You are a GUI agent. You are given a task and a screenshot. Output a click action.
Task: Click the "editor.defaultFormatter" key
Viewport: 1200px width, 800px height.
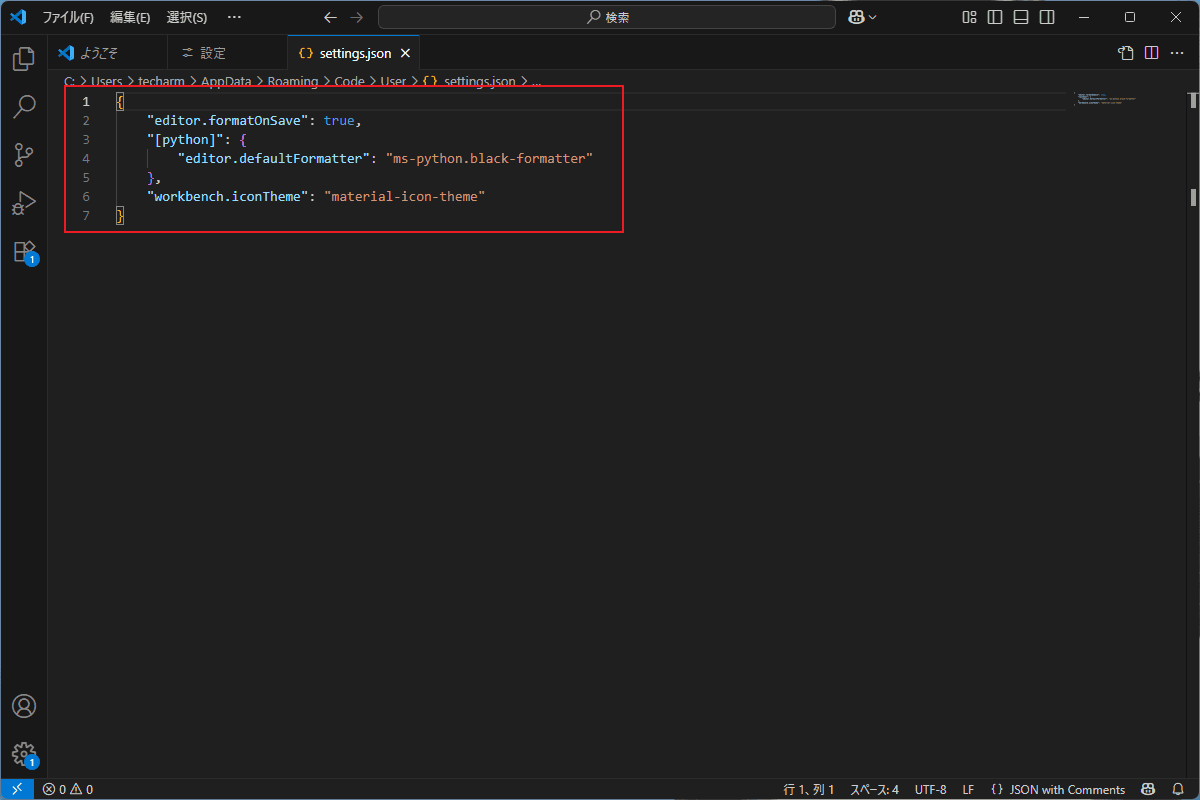274,158
